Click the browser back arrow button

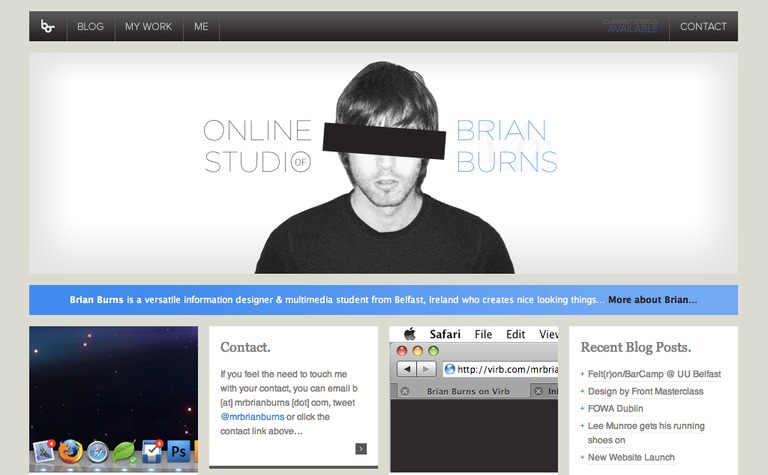point(407,369)
